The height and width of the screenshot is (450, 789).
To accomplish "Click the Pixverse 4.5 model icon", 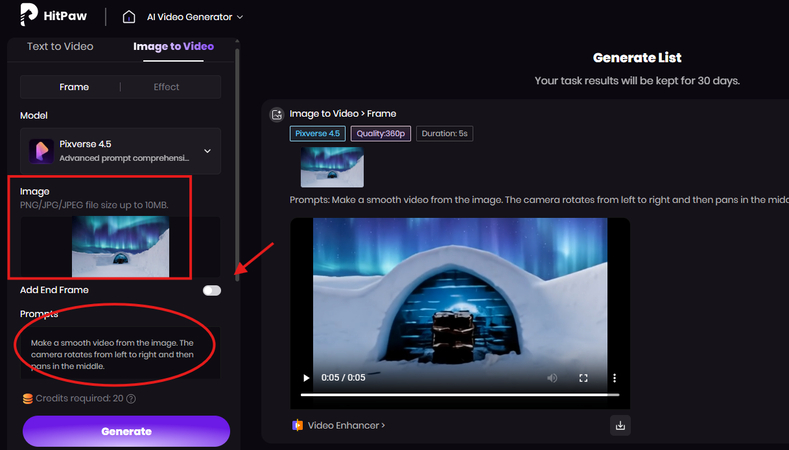I will pyautogui.click(x=41, y=150).
